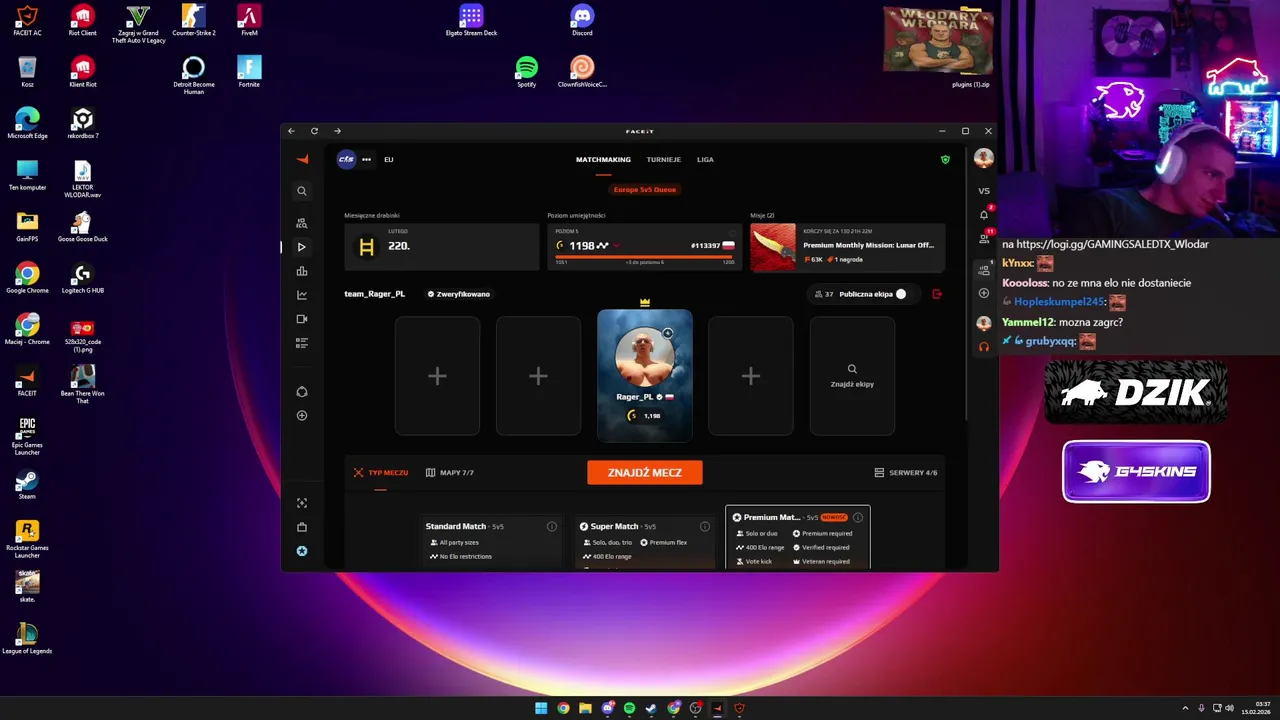Click the first empty party slot plus

tap(437, 376)
